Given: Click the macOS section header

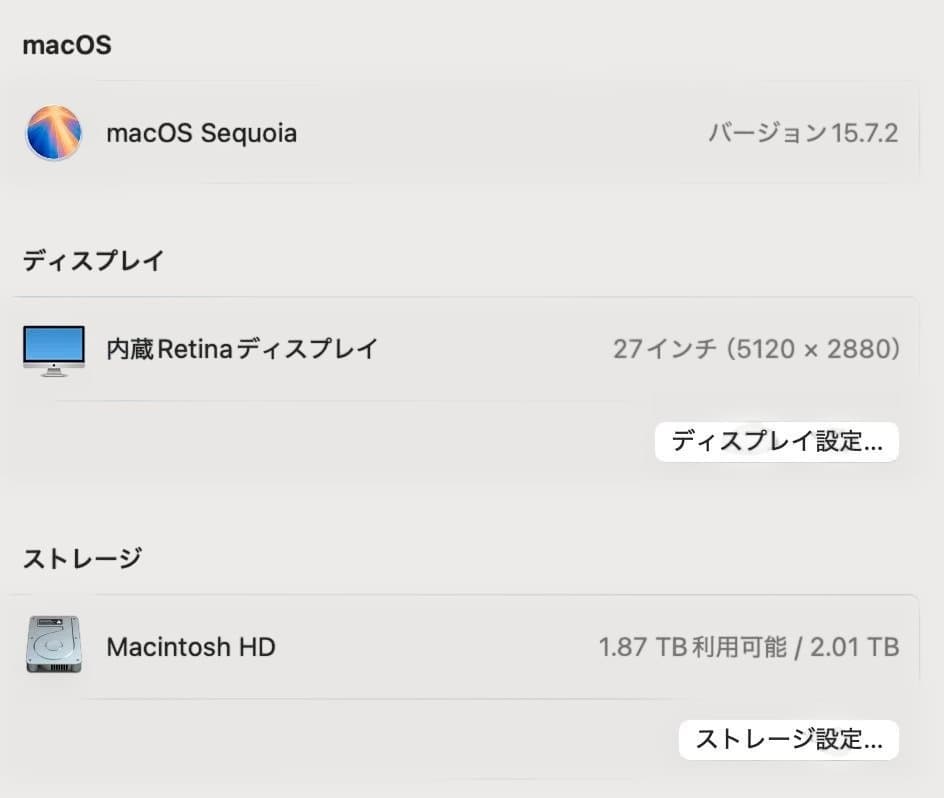Looking at the screenshot, I should pyautogui.click(x=66, y=44).
